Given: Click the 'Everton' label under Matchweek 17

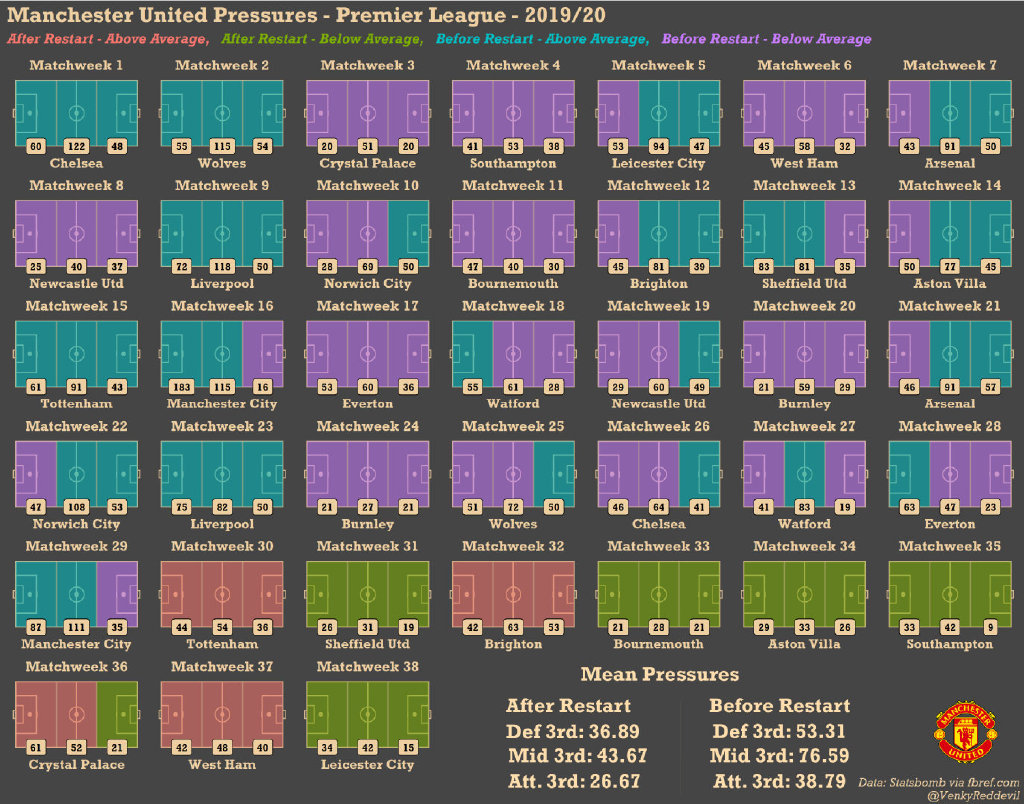Looking at the screenshot, I should pyautogui.click(x=368, y=404).
